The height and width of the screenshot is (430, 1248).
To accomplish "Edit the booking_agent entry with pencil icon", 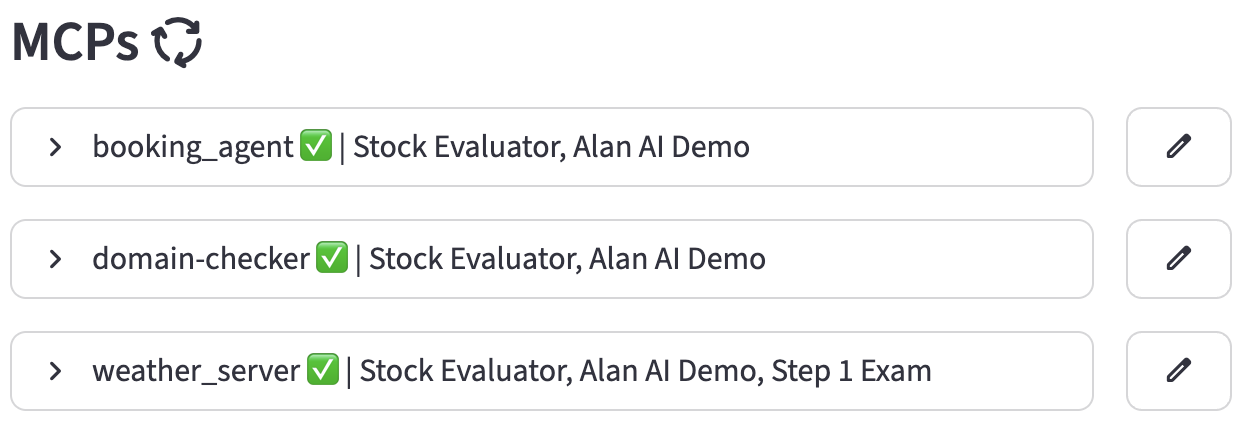I will (x=1178, y=147).
